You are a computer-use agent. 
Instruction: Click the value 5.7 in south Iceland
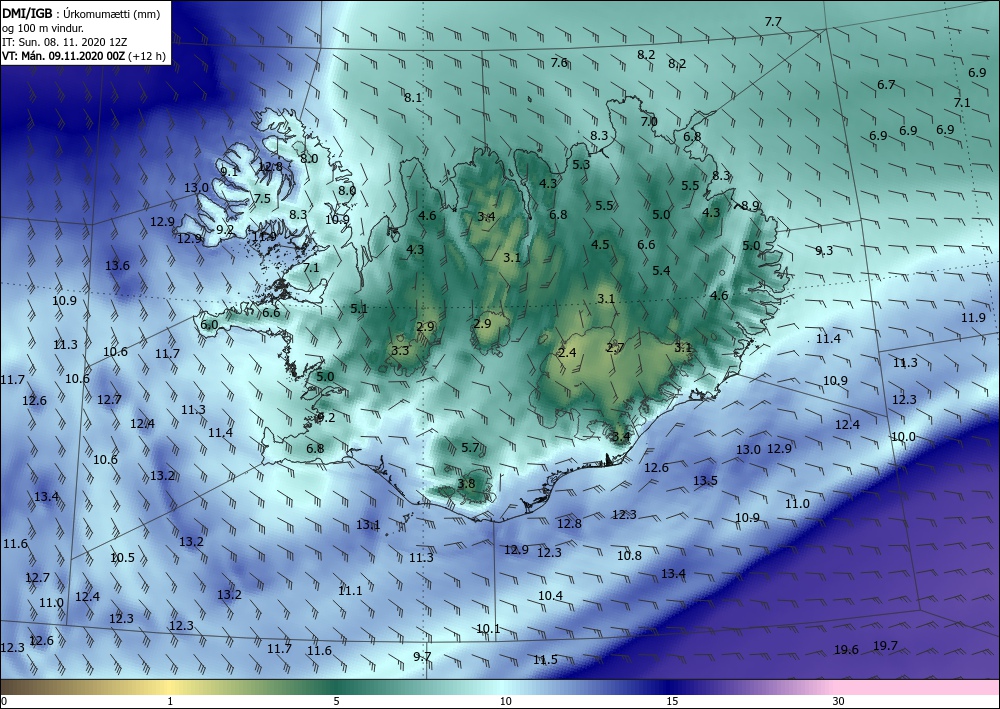pyautogui.click(x=470, y=448)
